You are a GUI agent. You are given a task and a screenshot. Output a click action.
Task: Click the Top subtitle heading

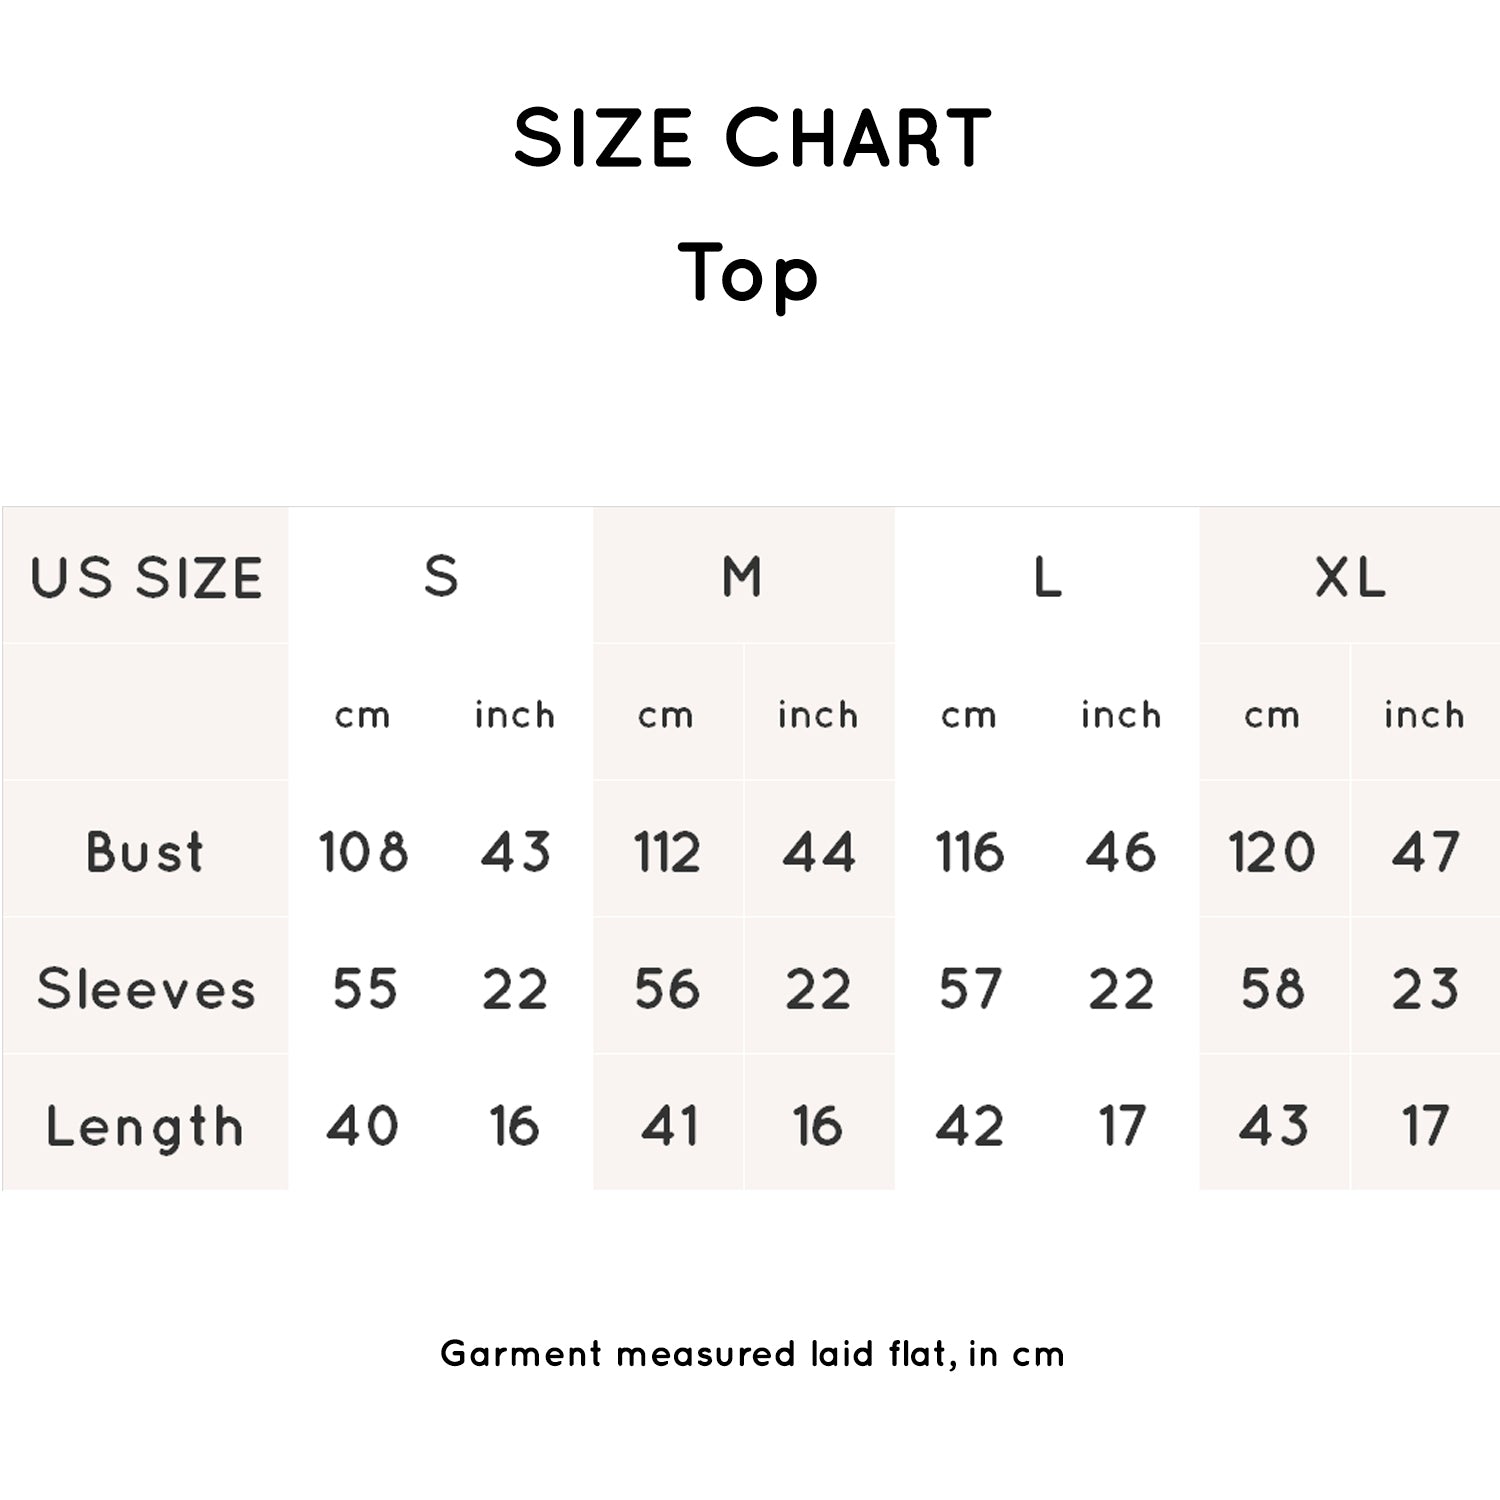pyautogui.click(x=748, y=274)
